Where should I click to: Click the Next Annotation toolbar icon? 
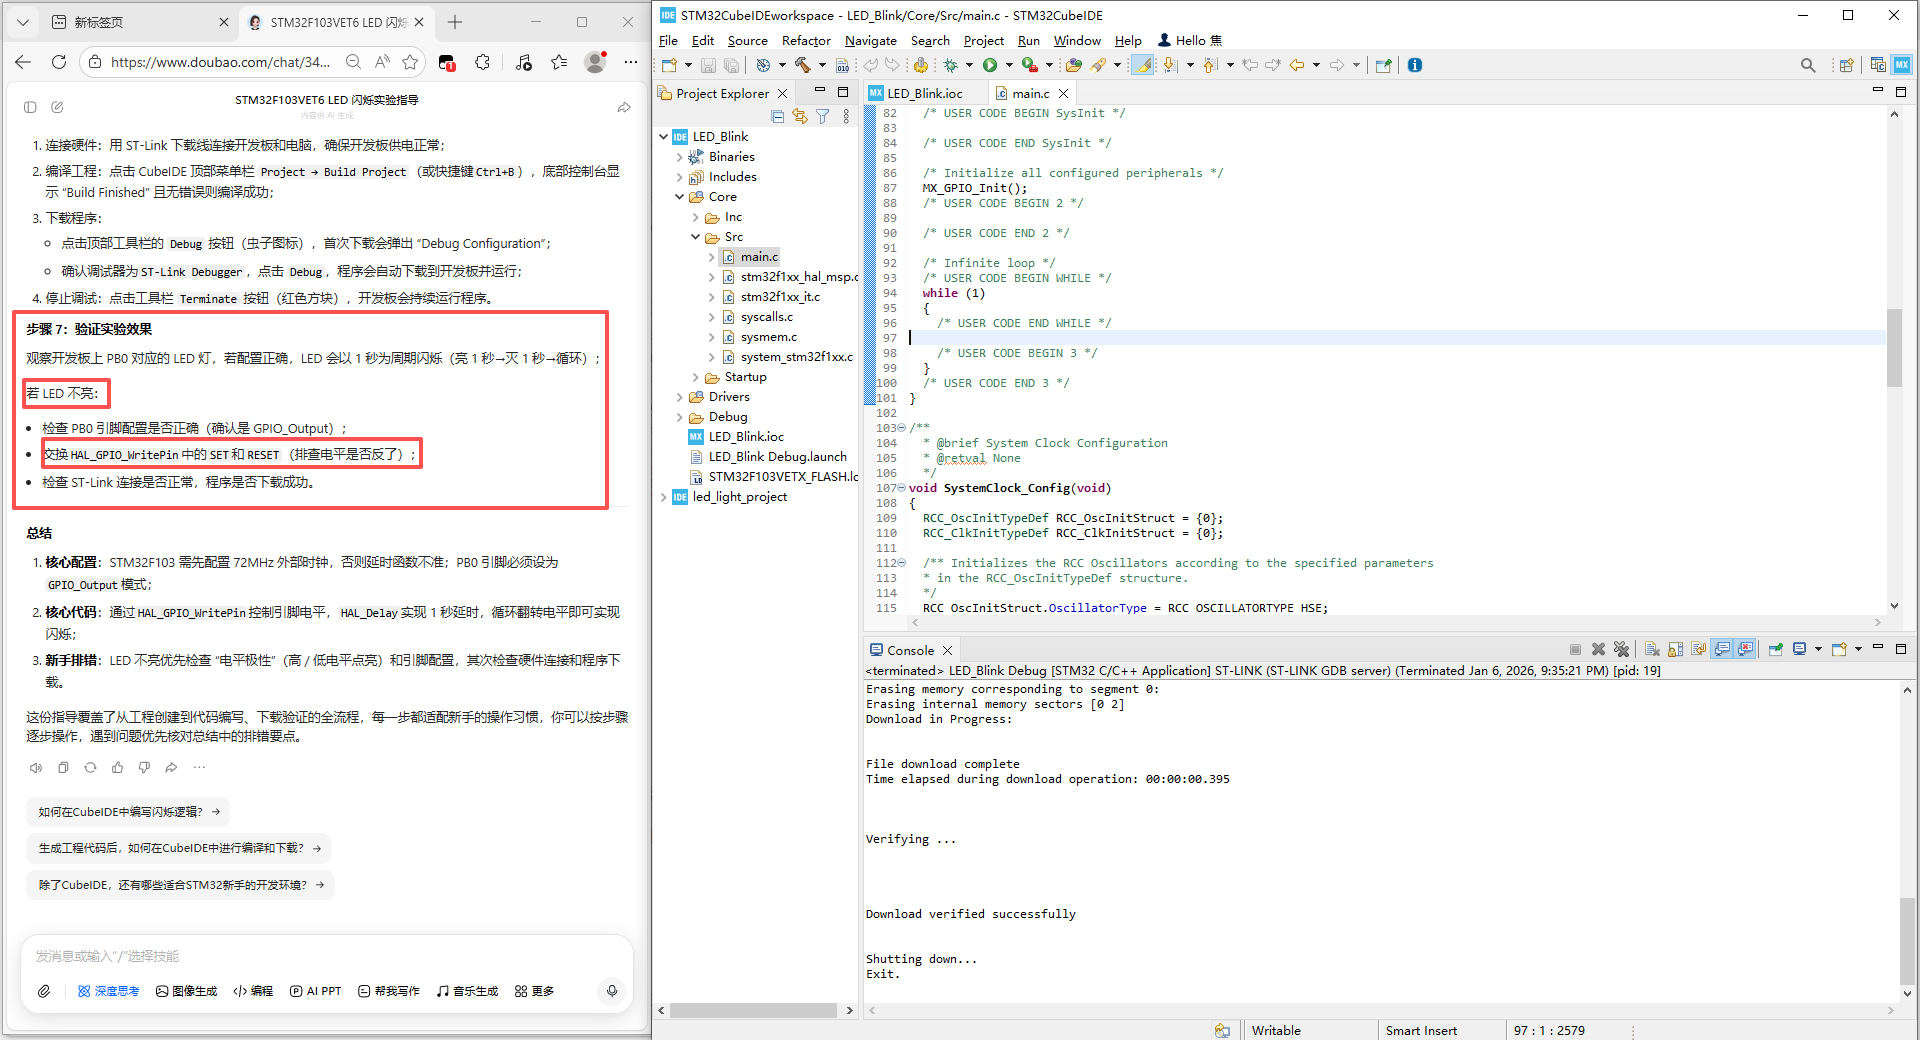pyautogui.click(x=1170, y=65)
